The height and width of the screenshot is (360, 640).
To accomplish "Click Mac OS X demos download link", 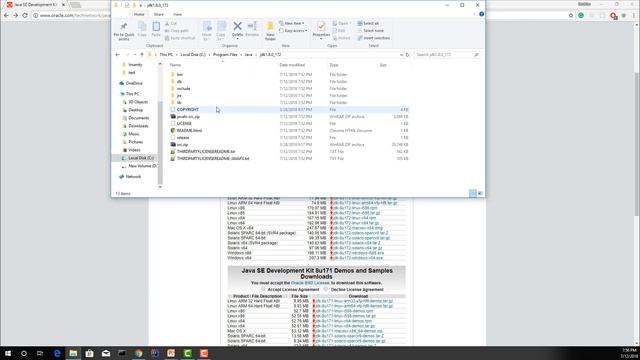I will pyautogui.click(x=348, y=331).
